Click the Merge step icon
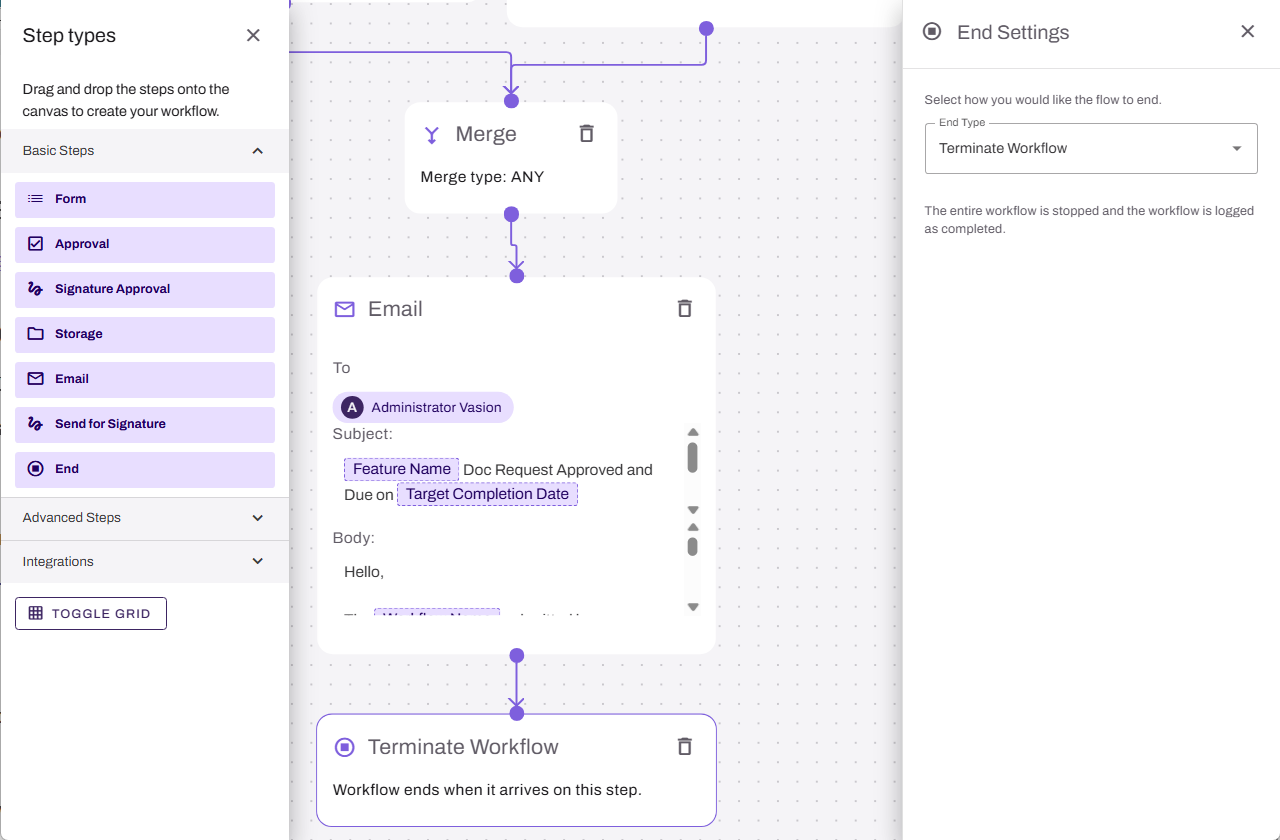This screenshot has height=840, width=1280. pos(432,135)
